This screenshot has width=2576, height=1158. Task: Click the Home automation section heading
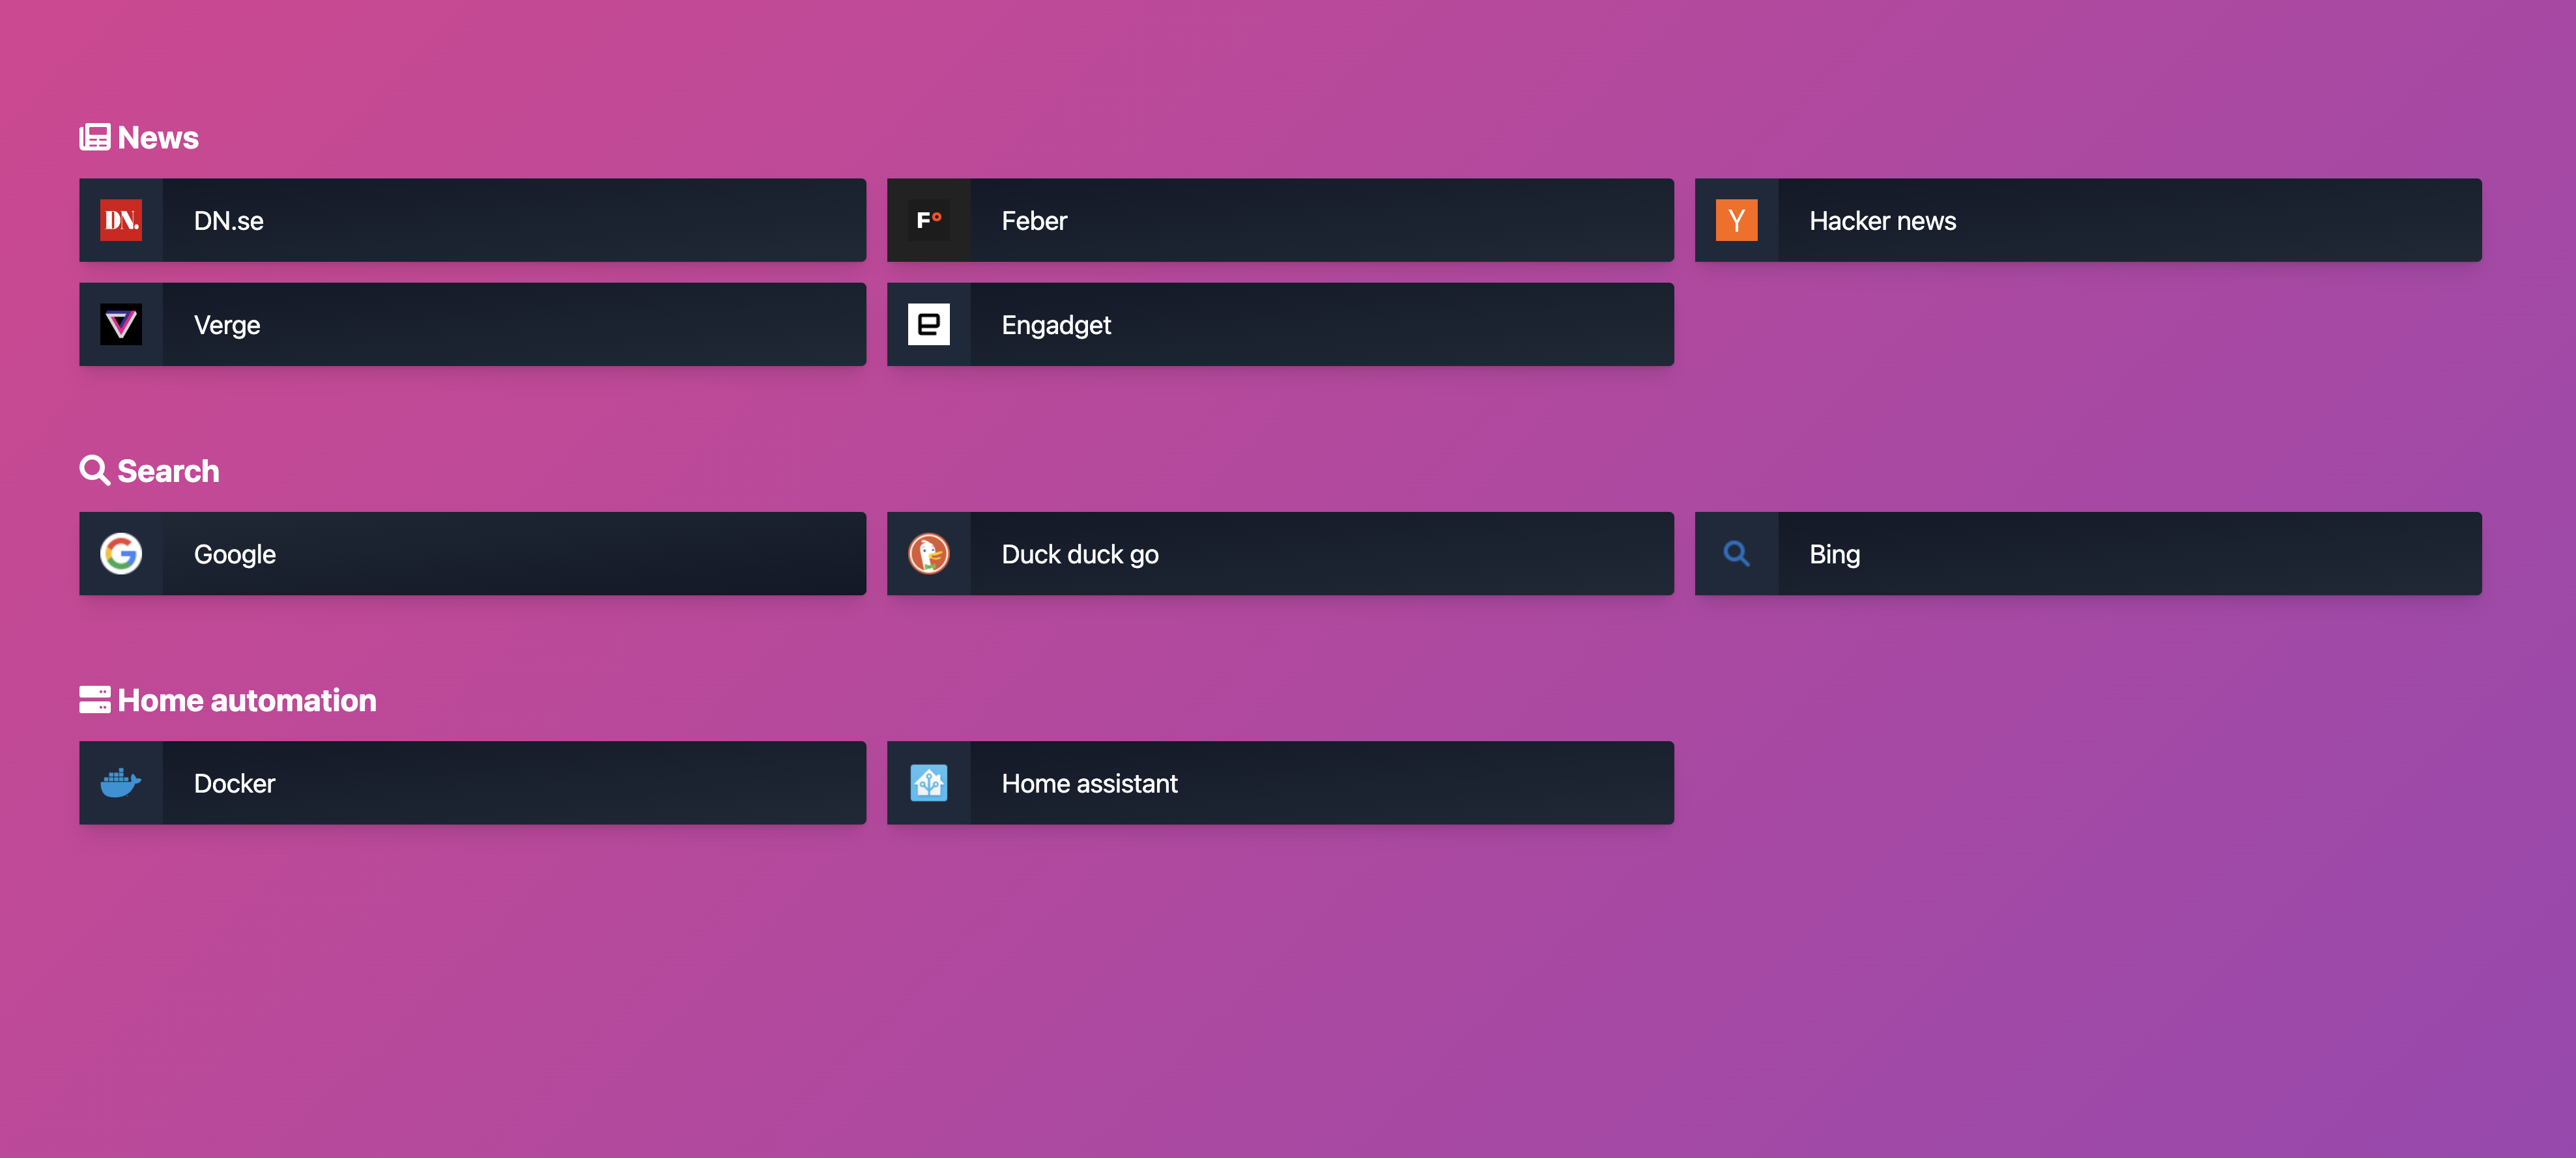click(247, 700)
